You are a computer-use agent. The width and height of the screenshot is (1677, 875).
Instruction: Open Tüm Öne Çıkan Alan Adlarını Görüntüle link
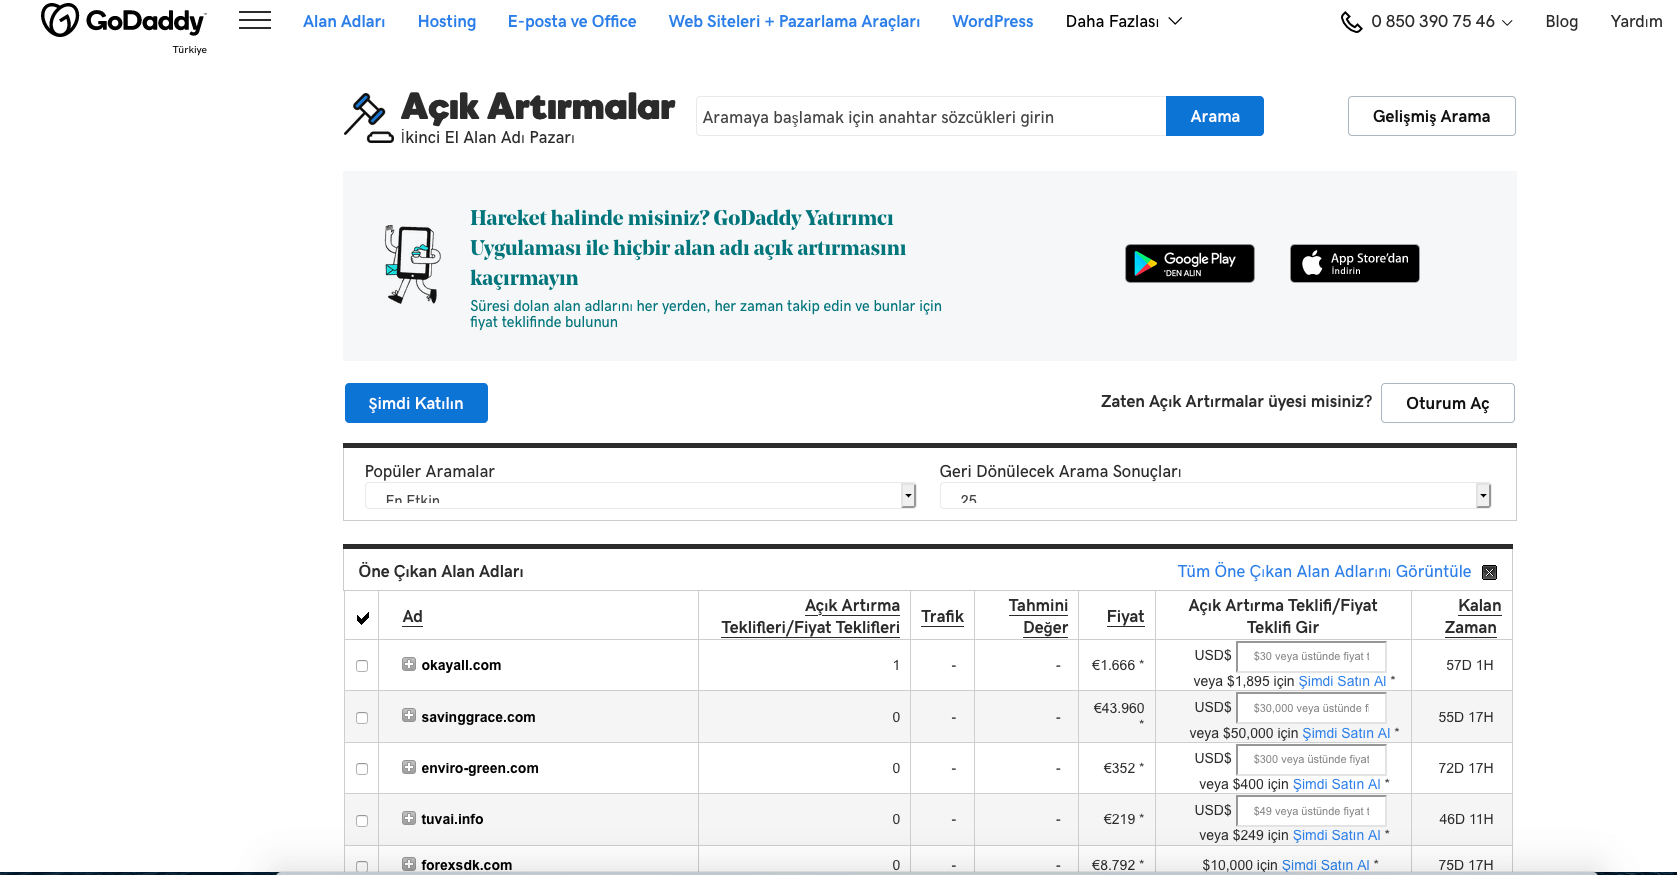[x=1324, y=571]
